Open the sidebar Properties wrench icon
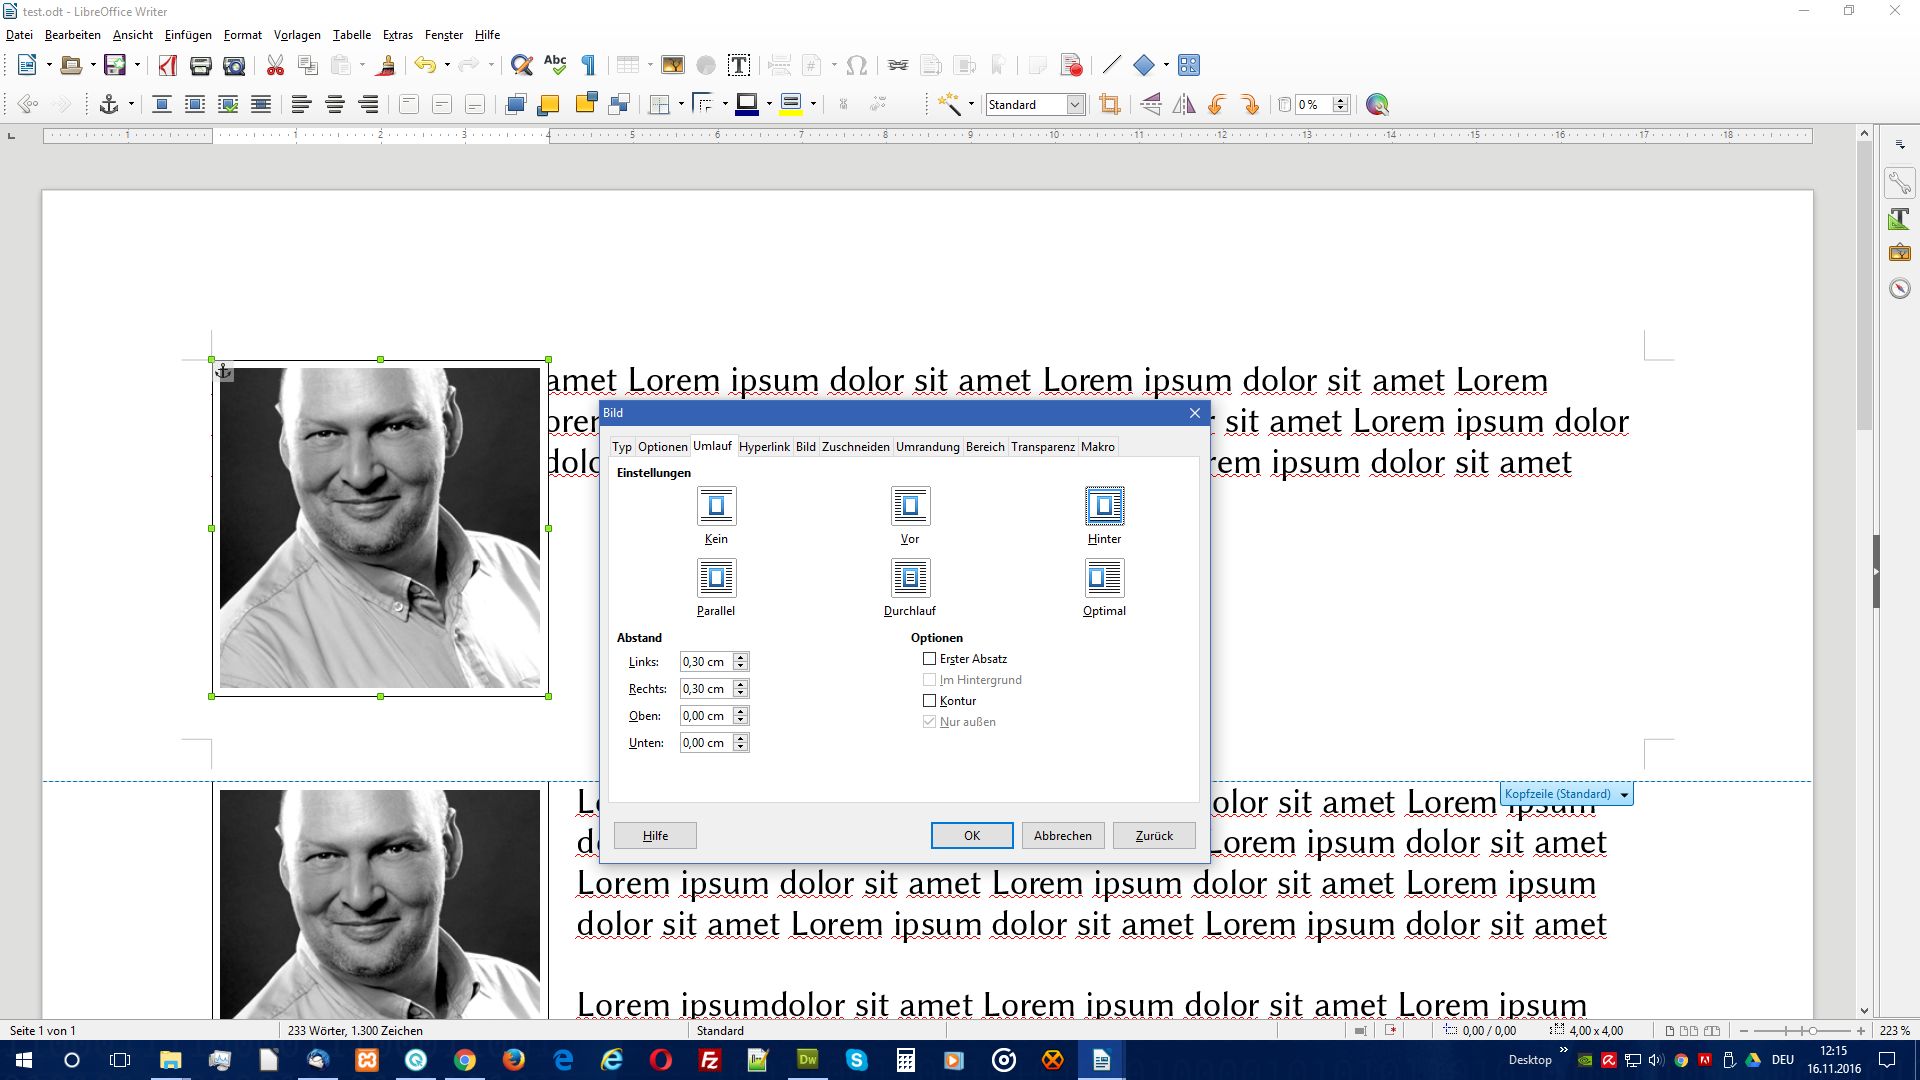 pos(1900,183)
